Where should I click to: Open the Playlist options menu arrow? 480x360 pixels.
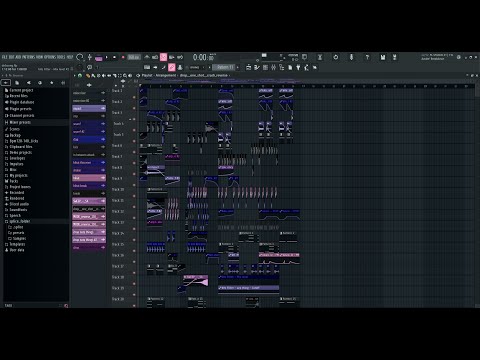[75, 76]
